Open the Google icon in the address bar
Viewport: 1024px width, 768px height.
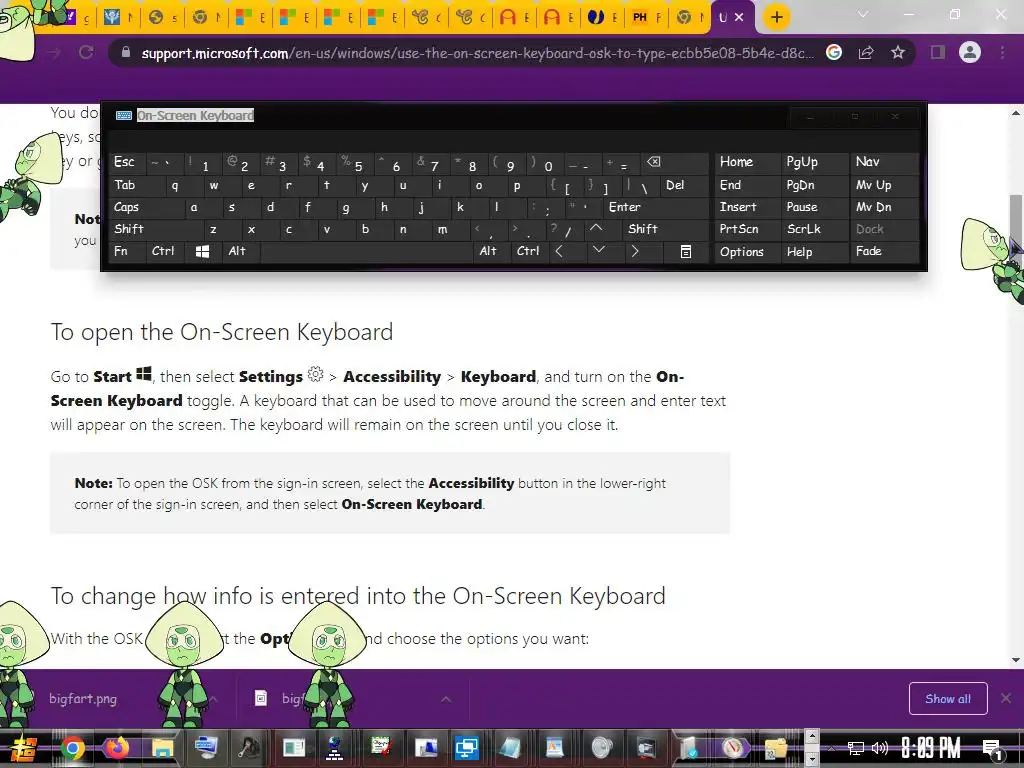coord(834,52)
